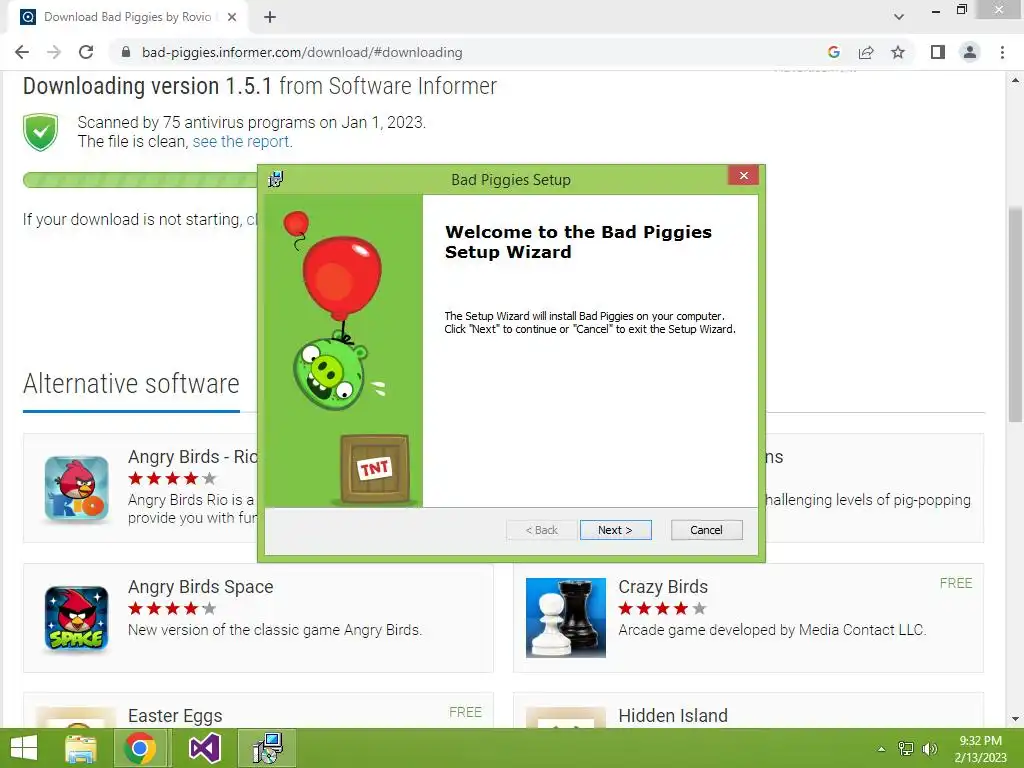Image resolution: width=1024 pixels, height=768 pixels.
Task: Click the disabled Back button in setup
Action: [x=541, y=530]
